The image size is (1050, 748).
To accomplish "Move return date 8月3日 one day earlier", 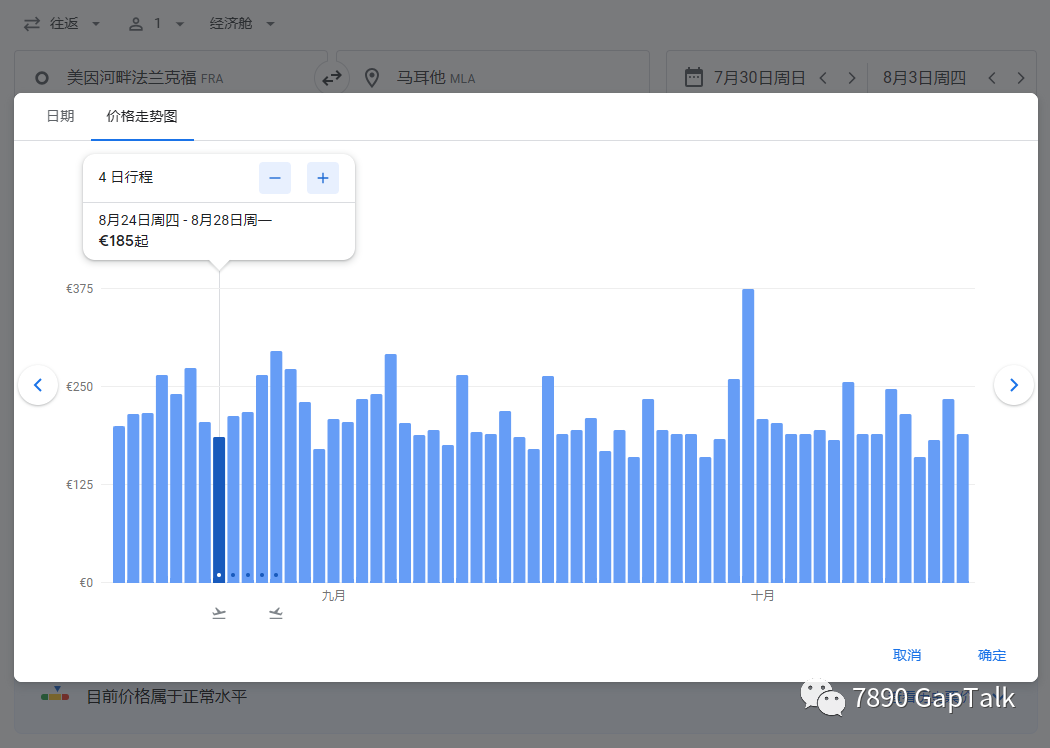I will (x=992, y=78).
